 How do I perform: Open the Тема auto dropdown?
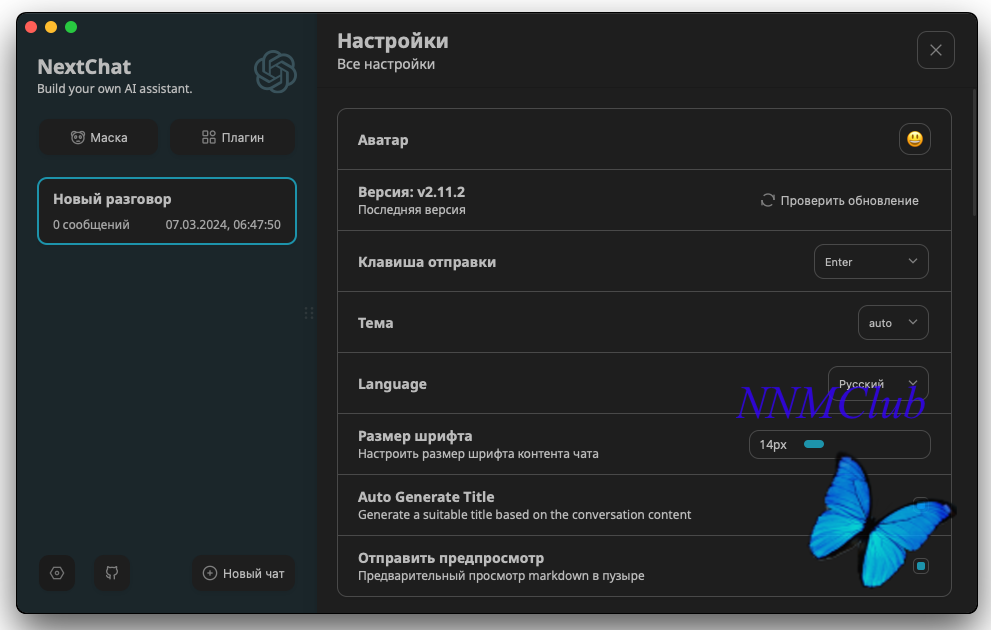[x=893, y=323]
